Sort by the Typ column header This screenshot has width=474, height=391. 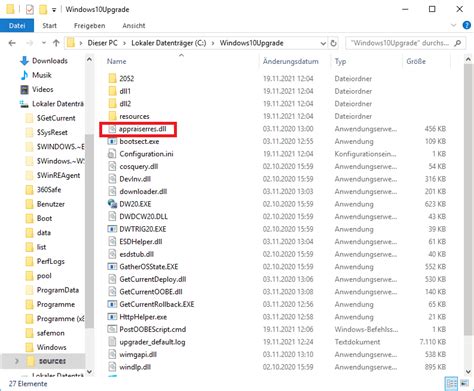pos(340,61)
